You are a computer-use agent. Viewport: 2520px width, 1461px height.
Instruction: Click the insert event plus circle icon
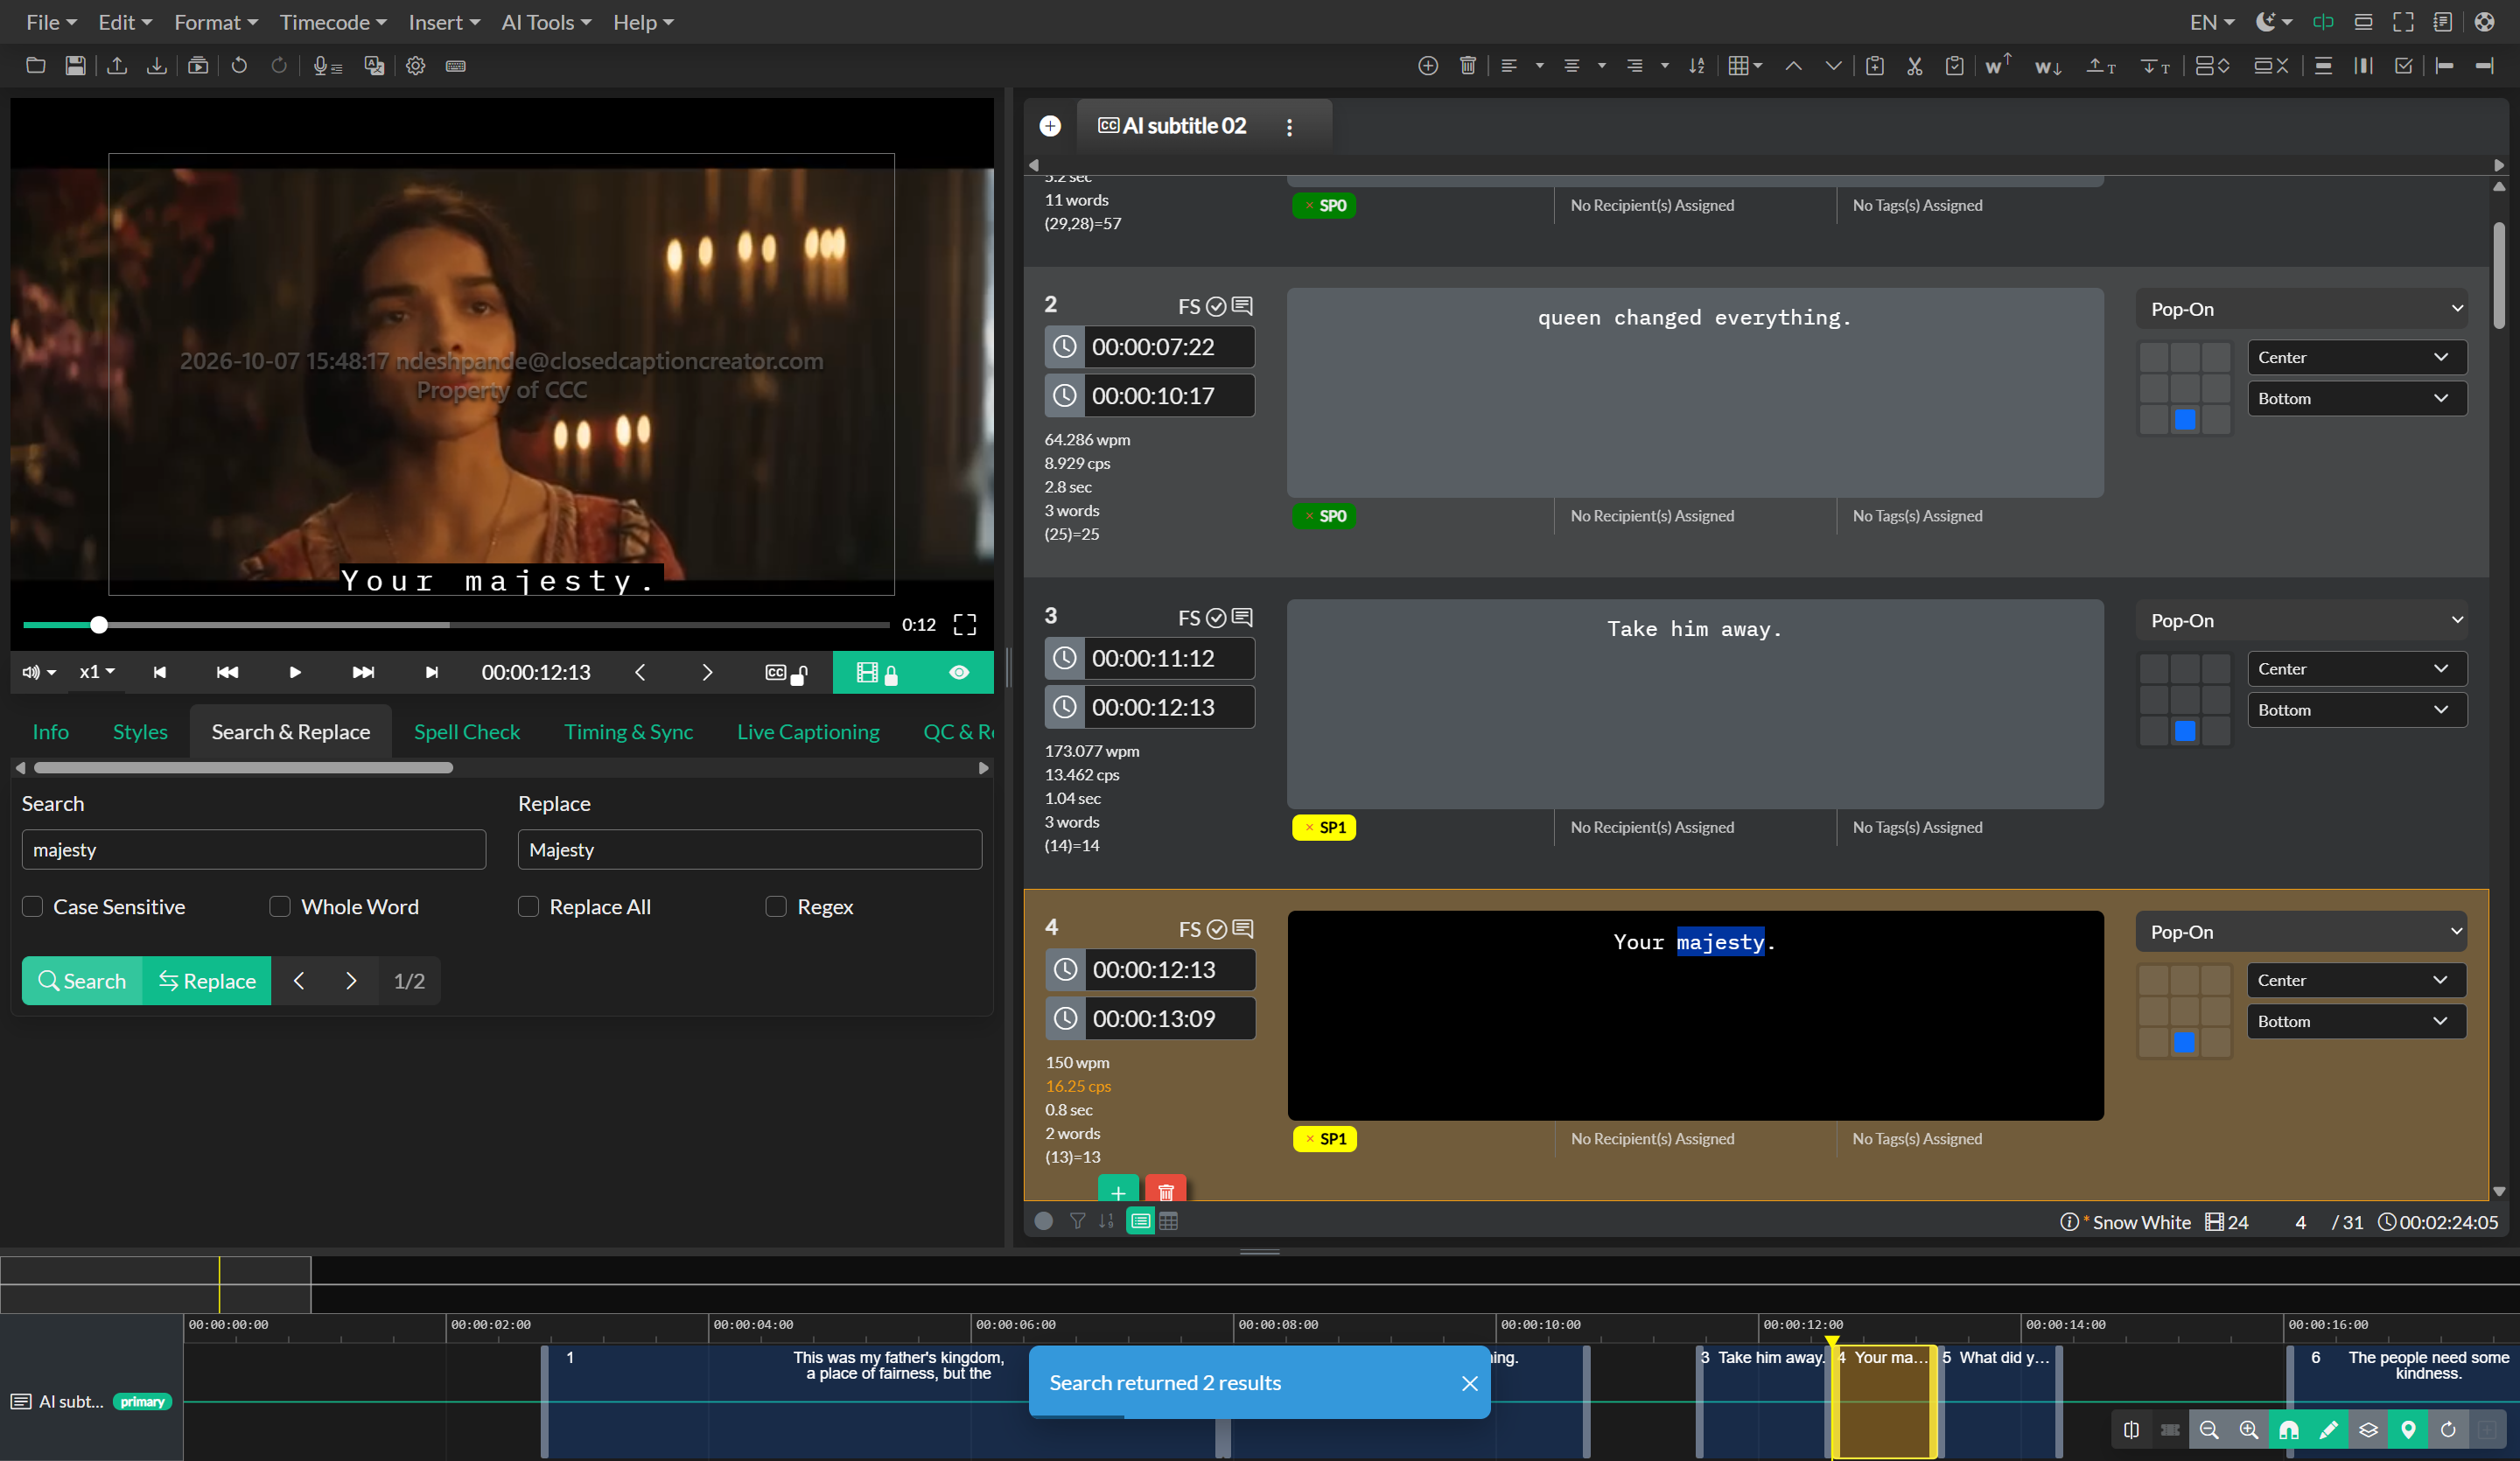click(1428, 66)
